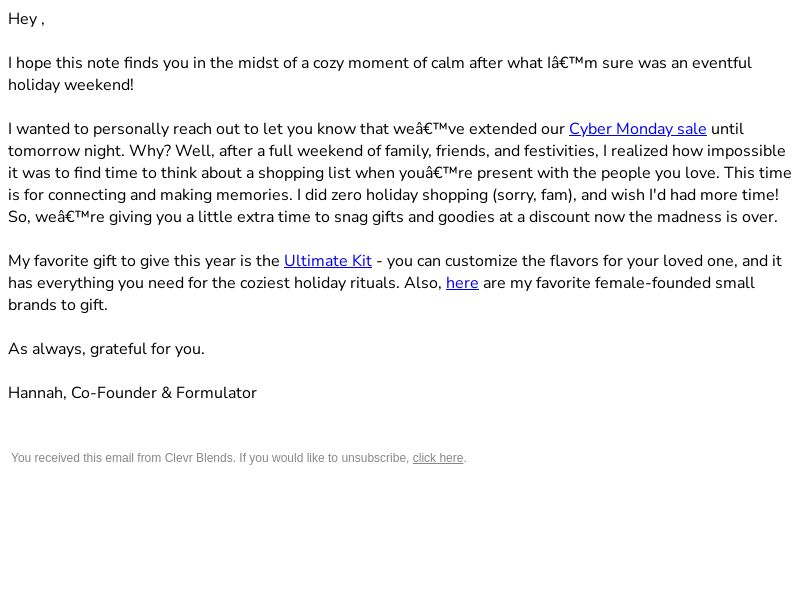This screenshot has height=600, width=800.
Task: Click the "click here" unsubscribe link
Action: pyautogui.click(x=438, y=458)
